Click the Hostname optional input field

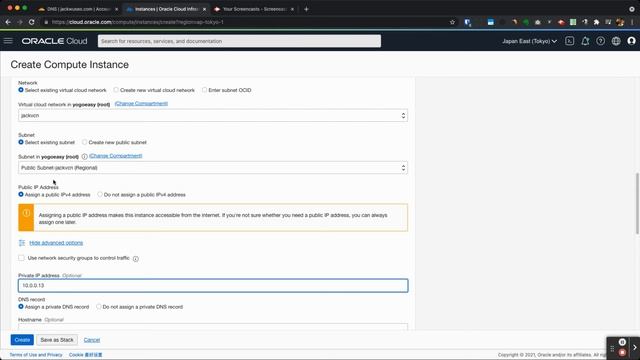click(x=213, y=327)
